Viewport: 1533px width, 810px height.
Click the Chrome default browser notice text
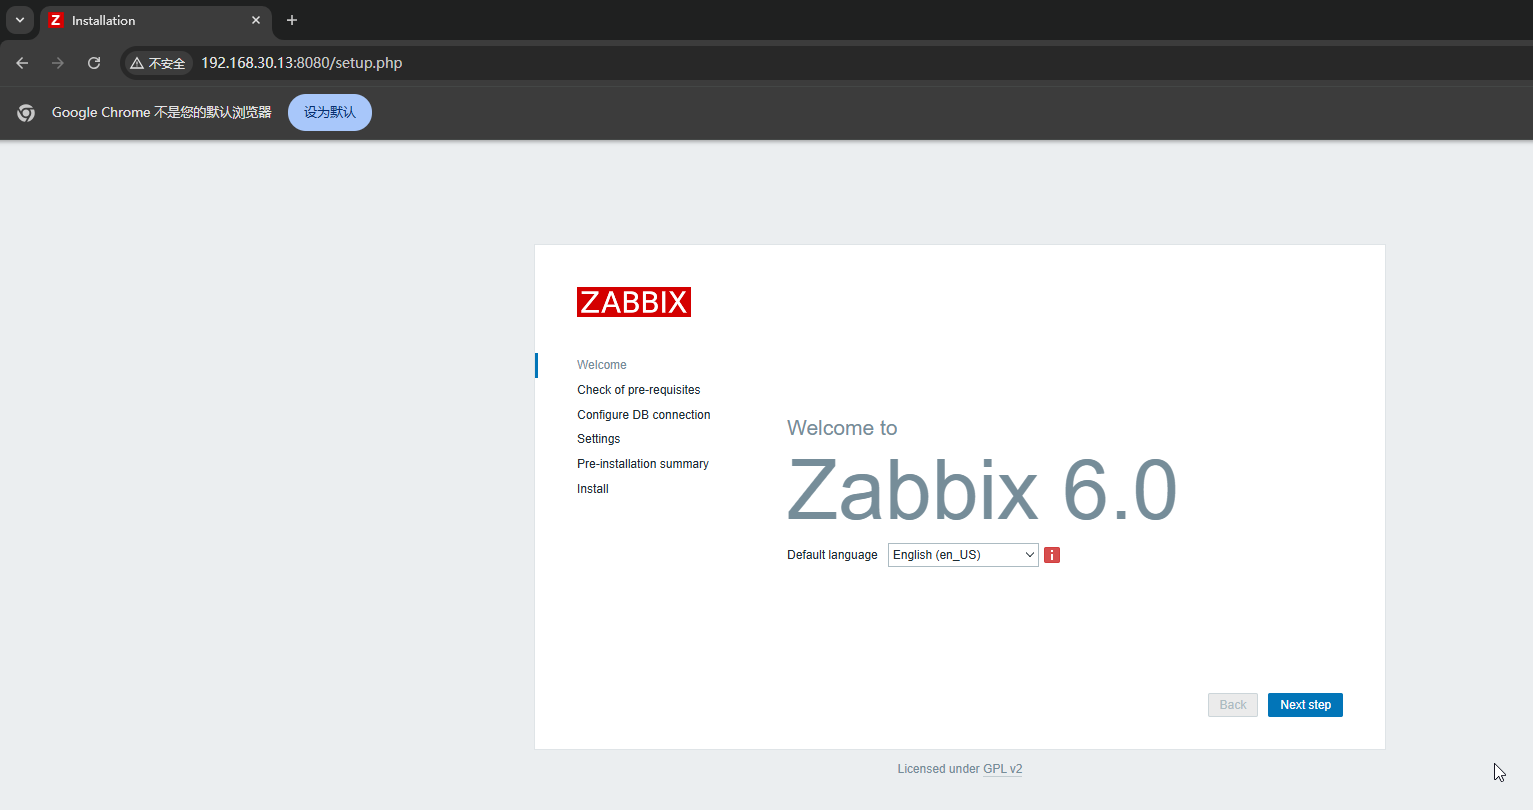pyautogui.click(x=162, y=113)
